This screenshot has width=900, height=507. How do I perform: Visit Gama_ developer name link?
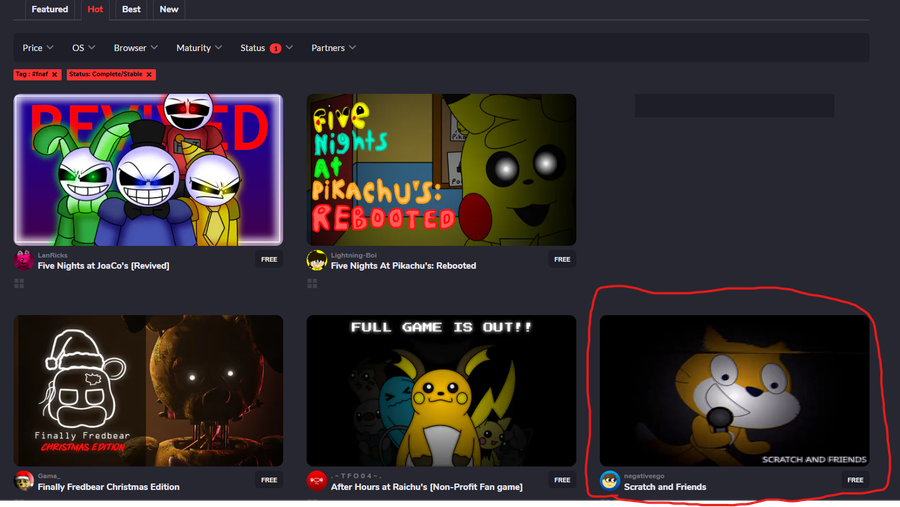click(49, 476)
